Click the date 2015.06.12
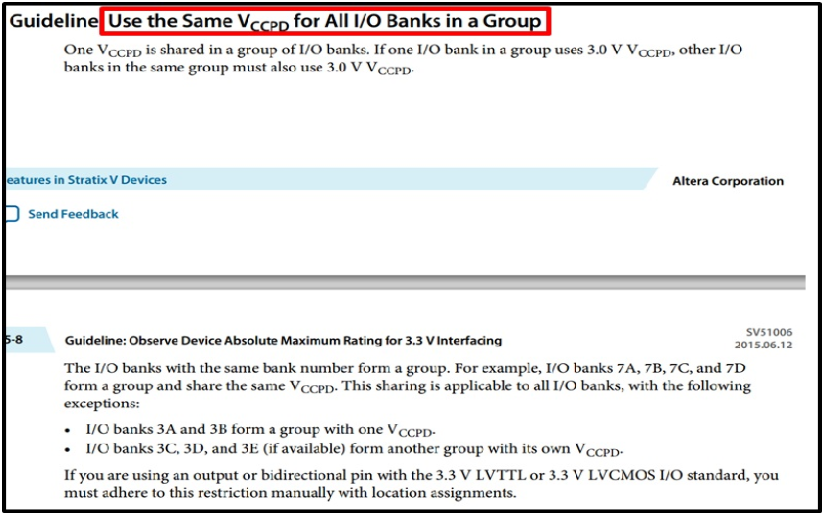 [762, 345]
